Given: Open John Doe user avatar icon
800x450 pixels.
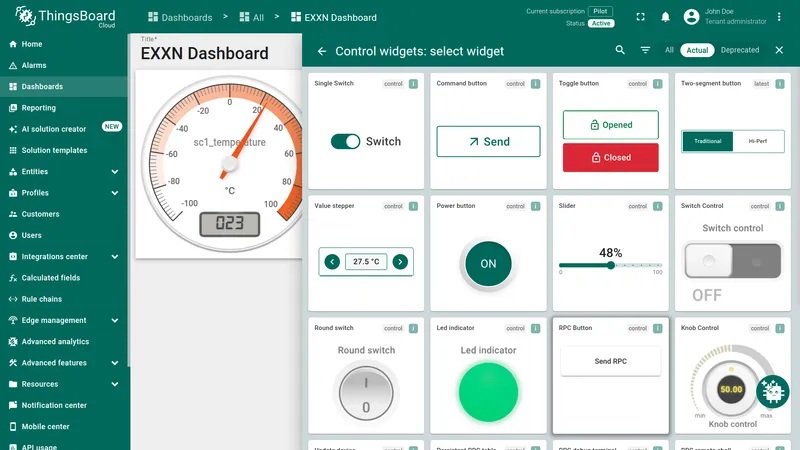Looking at the screenshot, I should pos(691,17).
